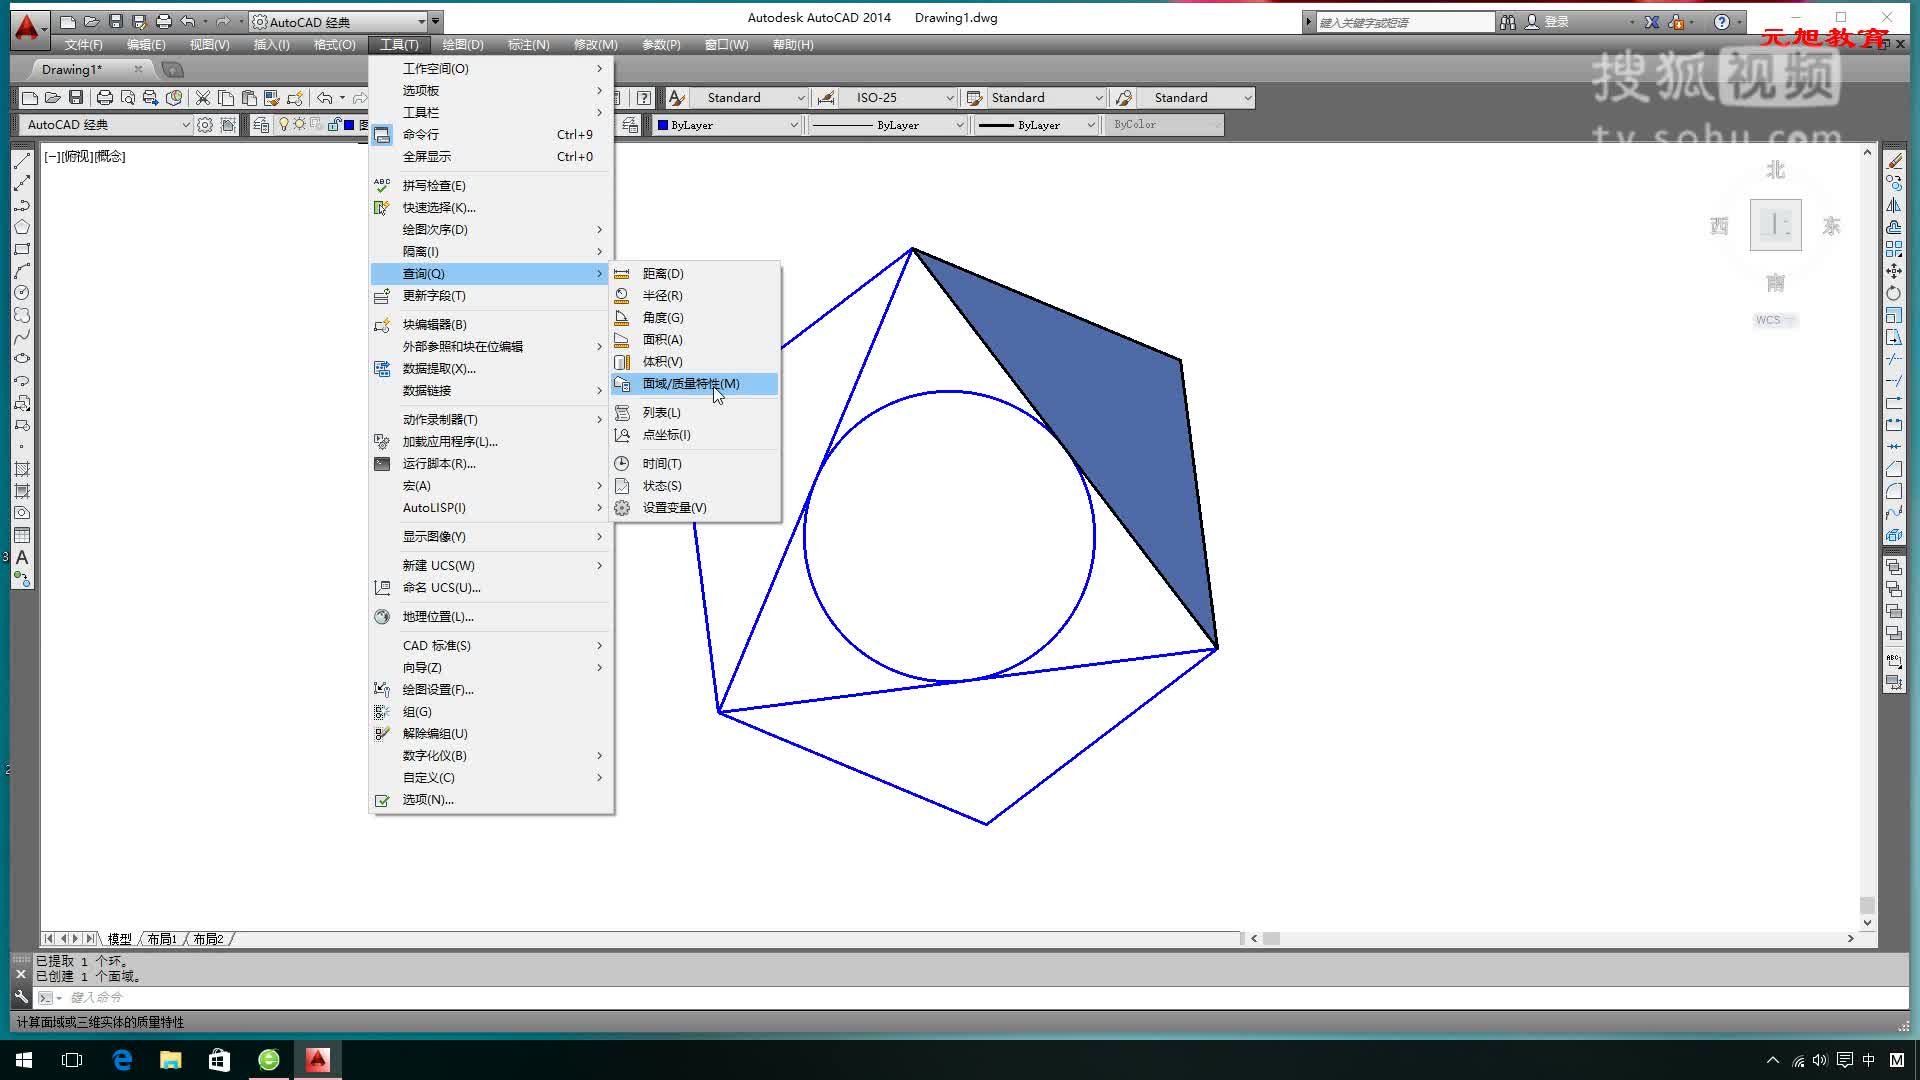The width and height of the screenshot is (1920, 1080).
Task: Click the 面域/质量特性(M) menu item
Action: (x=691, y=382)
